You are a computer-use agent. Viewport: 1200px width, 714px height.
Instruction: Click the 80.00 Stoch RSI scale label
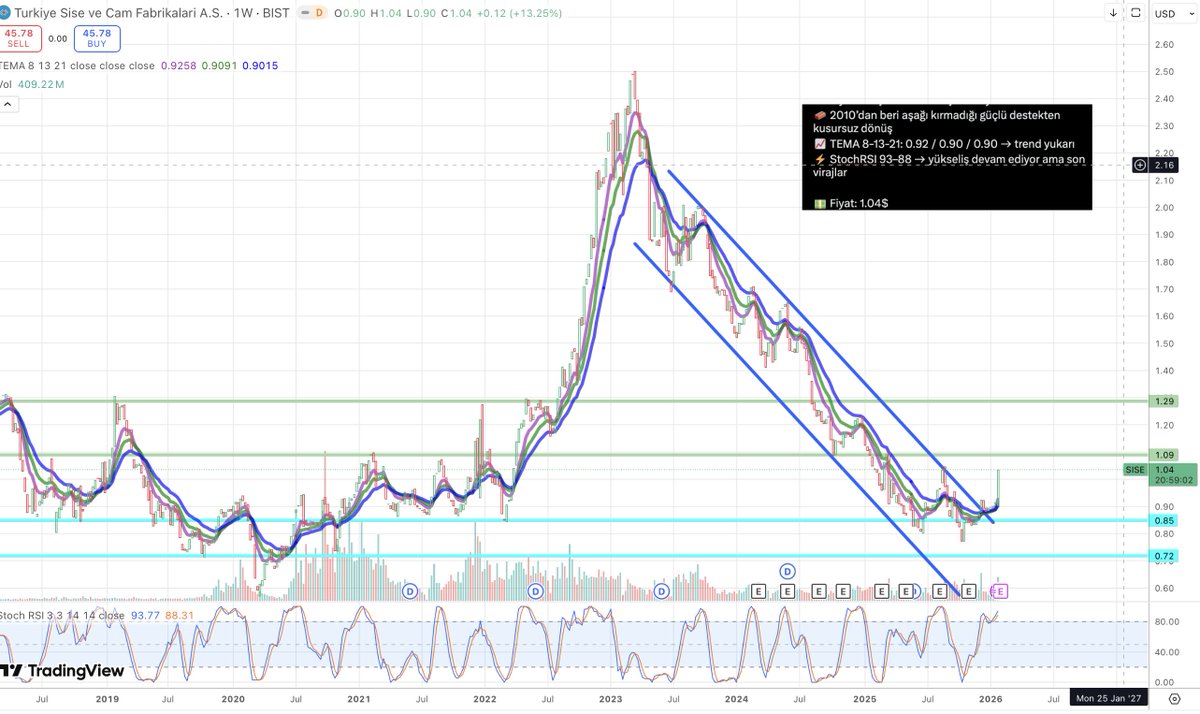[1166, 620]
